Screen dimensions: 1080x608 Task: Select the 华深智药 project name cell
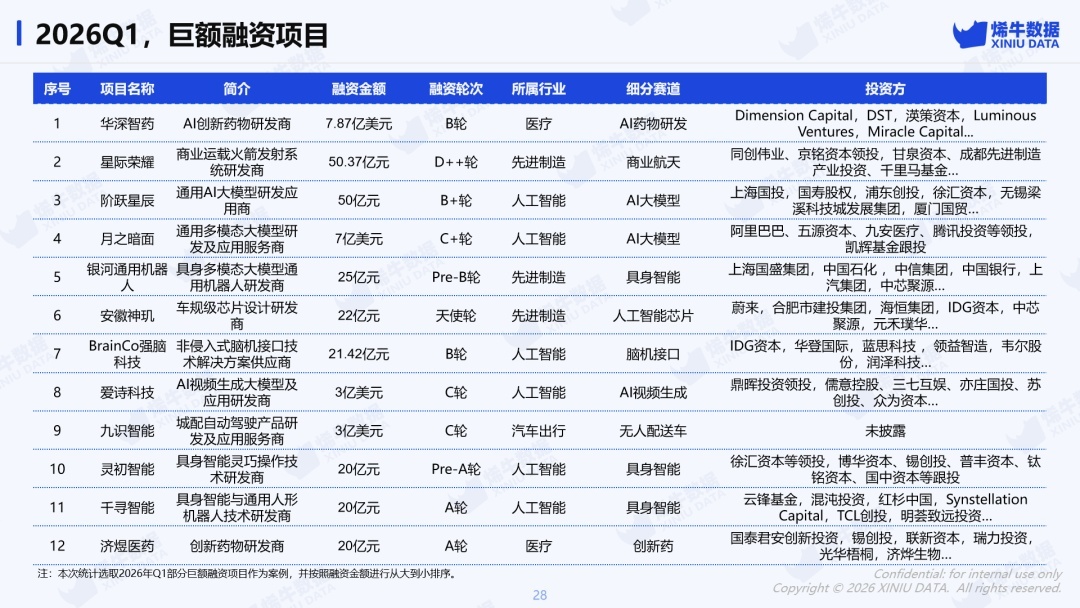127,124
